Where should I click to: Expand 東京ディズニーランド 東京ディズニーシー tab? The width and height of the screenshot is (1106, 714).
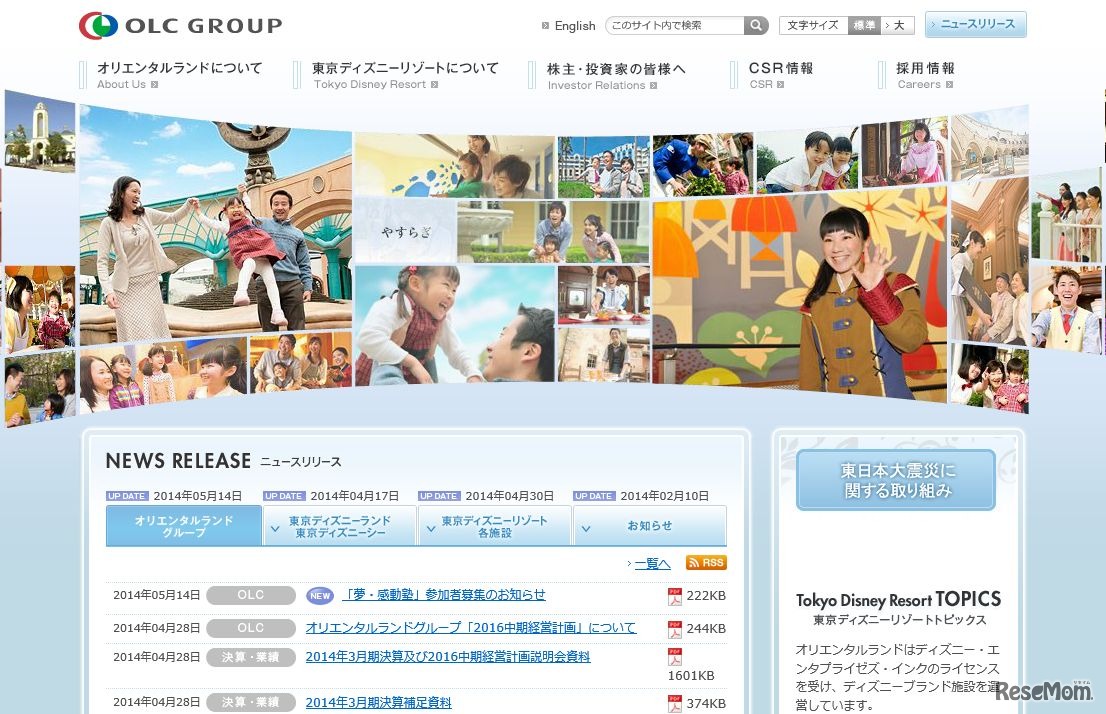(x=339, y=526)
